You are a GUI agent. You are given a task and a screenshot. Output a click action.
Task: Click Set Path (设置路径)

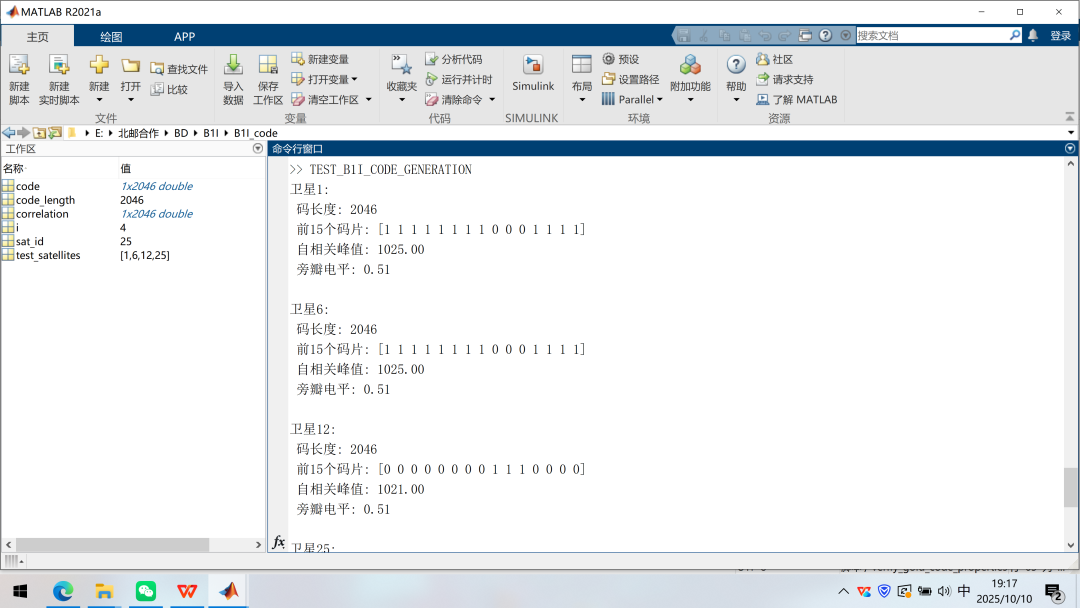pos(630,79)
